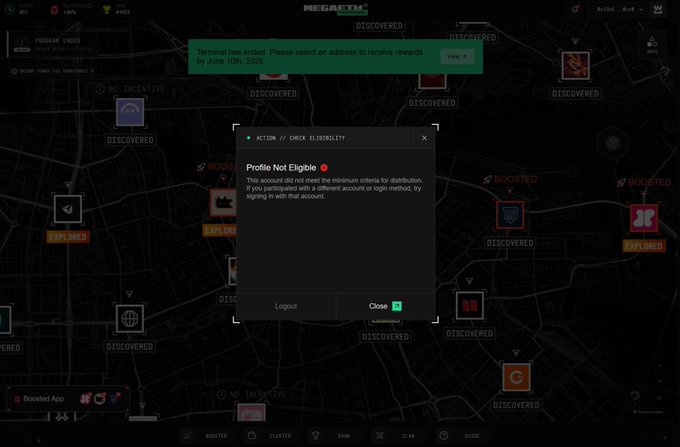680x447 pixels.
Task: Select the red book app marker
Action: (470, 306)
